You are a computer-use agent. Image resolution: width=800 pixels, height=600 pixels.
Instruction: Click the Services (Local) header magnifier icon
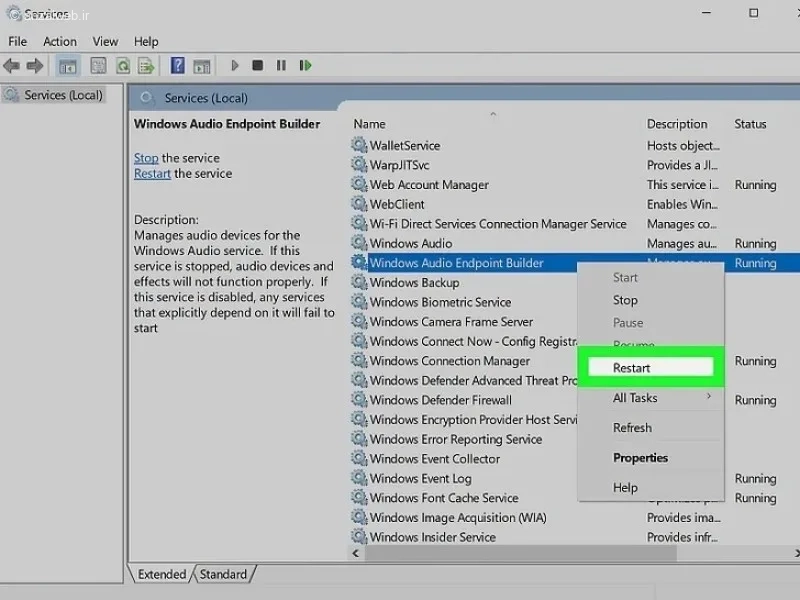tap(147, 97)
